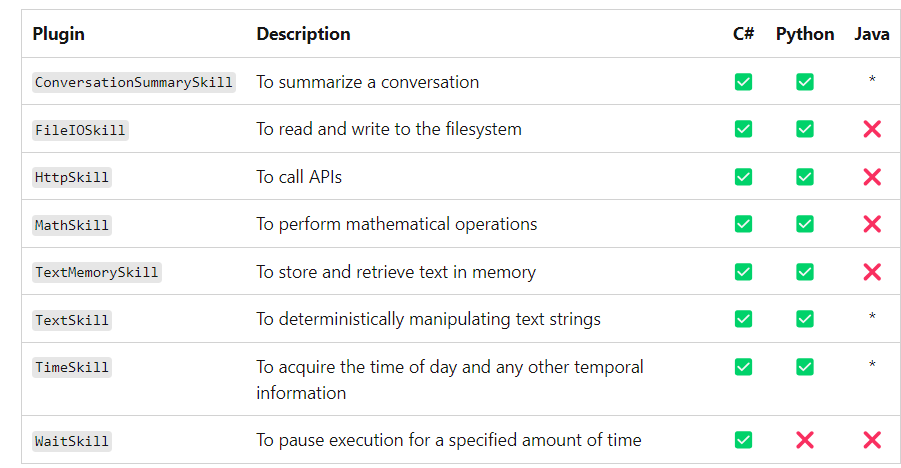
Task: Click the Python column header
Action: 804,34
